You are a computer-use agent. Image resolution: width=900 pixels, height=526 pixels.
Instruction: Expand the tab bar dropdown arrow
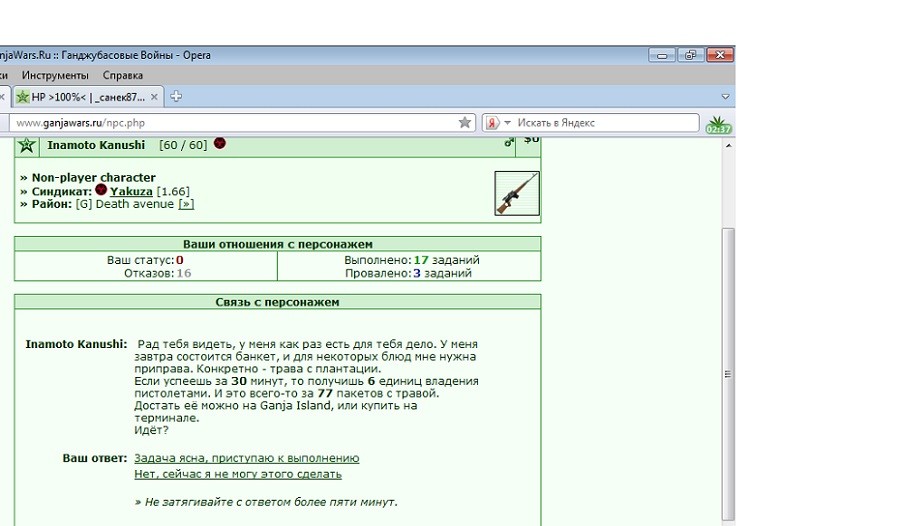coord(726,96)
